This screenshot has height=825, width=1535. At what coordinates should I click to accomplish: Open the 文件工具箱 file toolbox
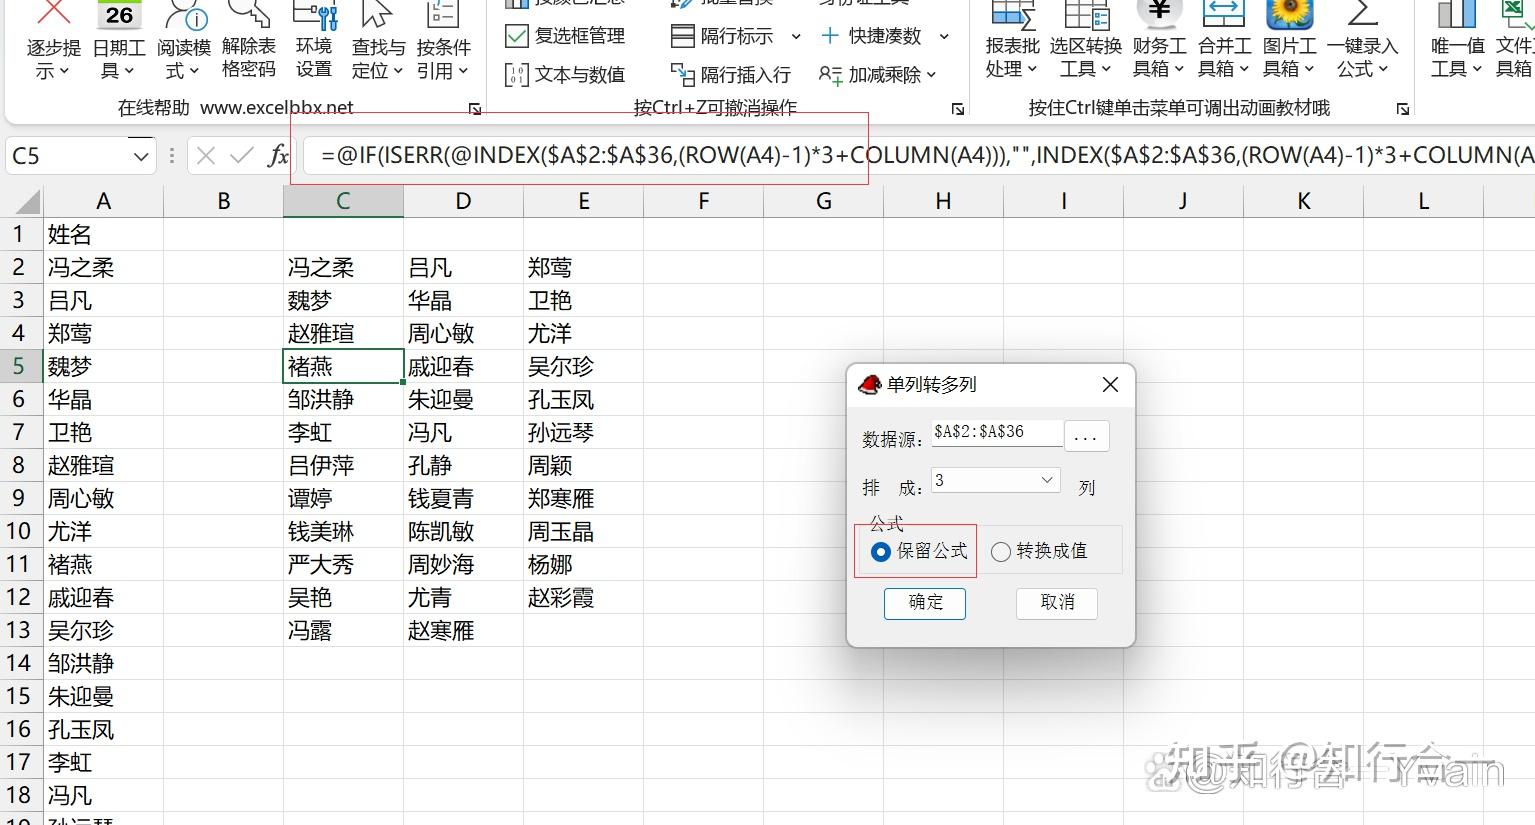click(1514, 40)
